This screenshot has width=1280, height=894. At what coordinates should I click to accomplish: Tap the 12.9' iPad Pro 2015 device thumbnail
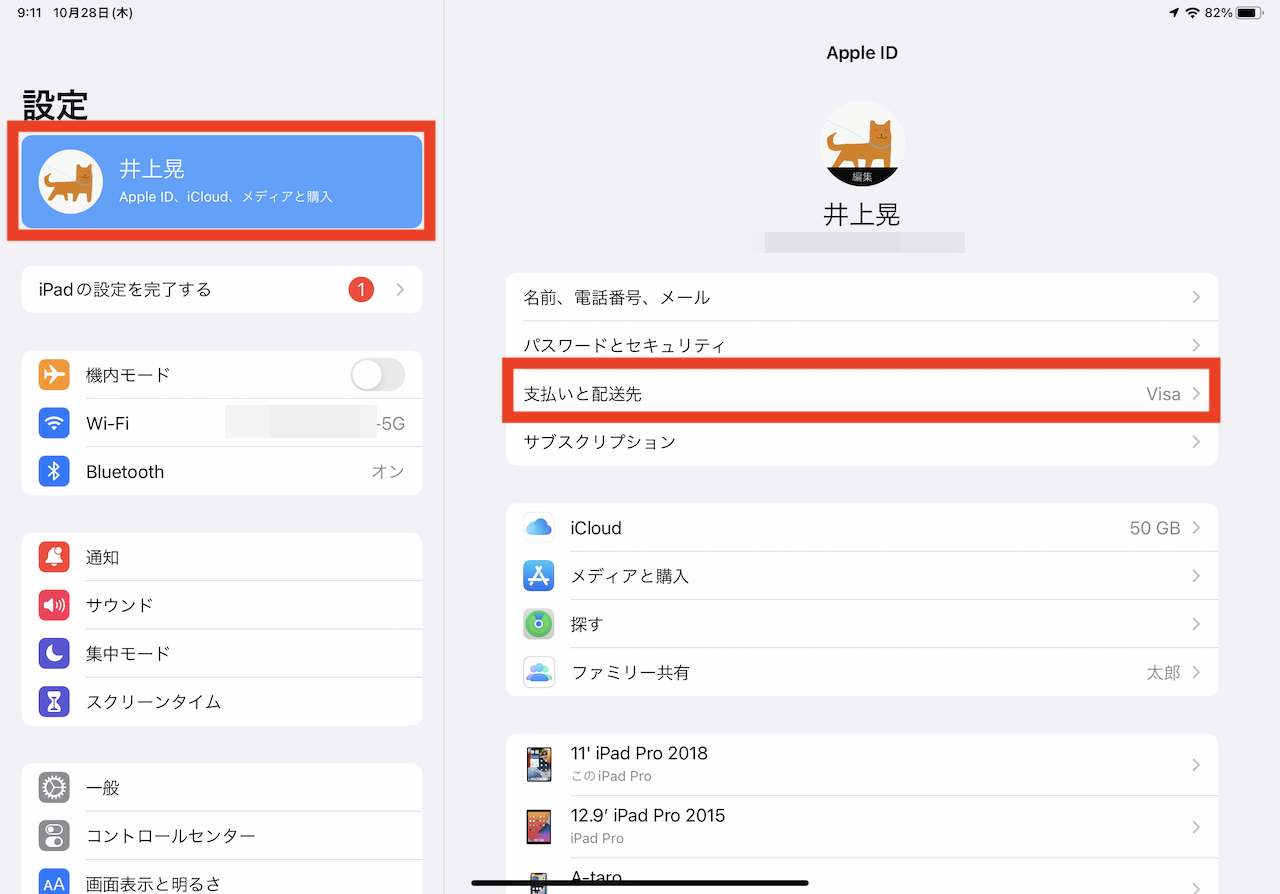[x=539, y=826]
